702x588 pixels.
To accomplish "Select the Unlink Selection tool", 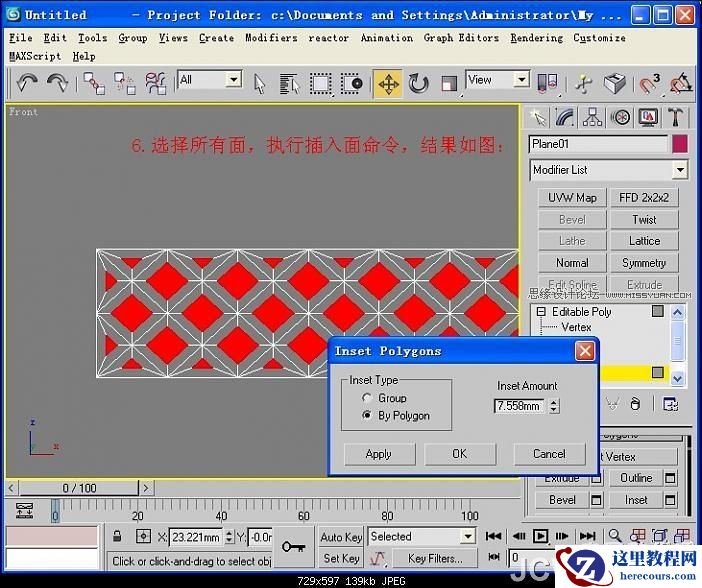I will click(x=124, y=83).
